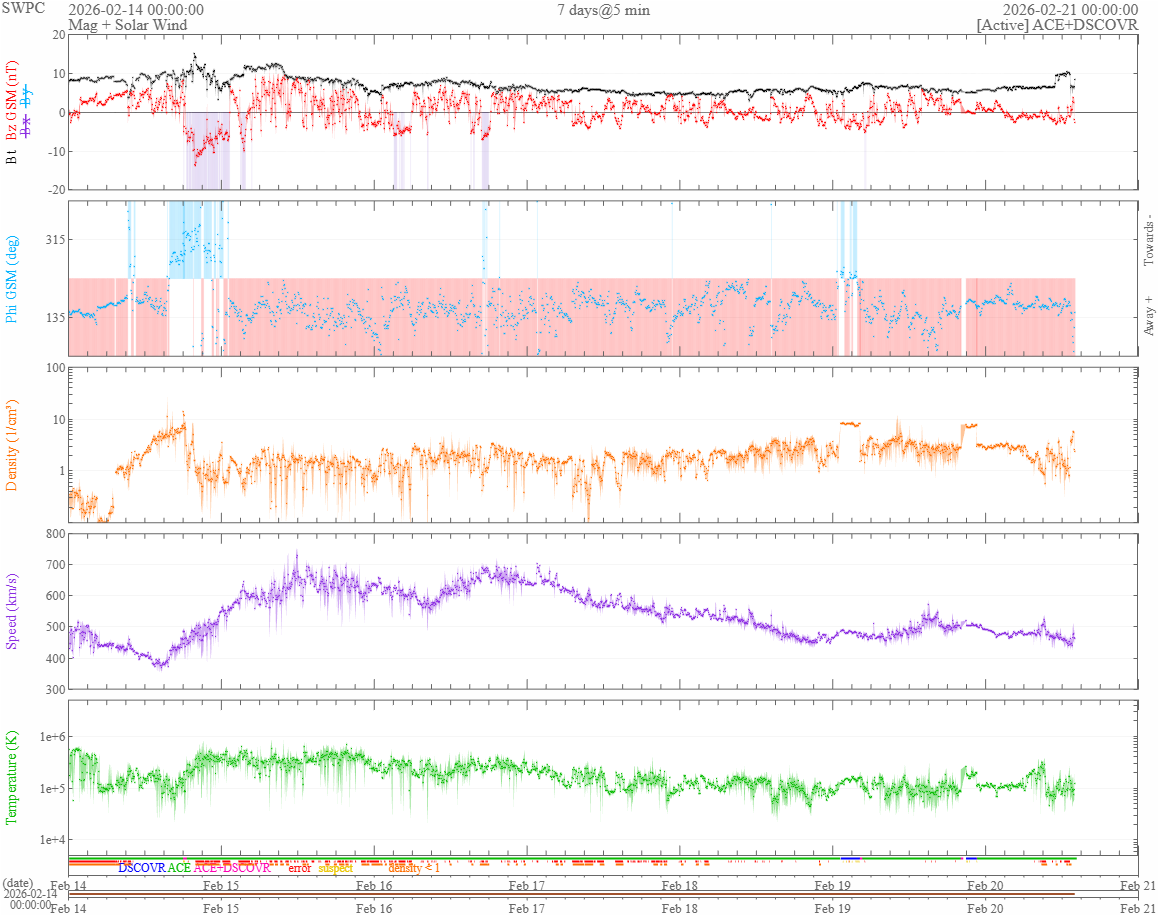Image resolution: width=1158 pixels, height=915 pixels.
Task: Open the [Active] ACE+DSCOVR source menu
Action: [x=1057, y=25]
